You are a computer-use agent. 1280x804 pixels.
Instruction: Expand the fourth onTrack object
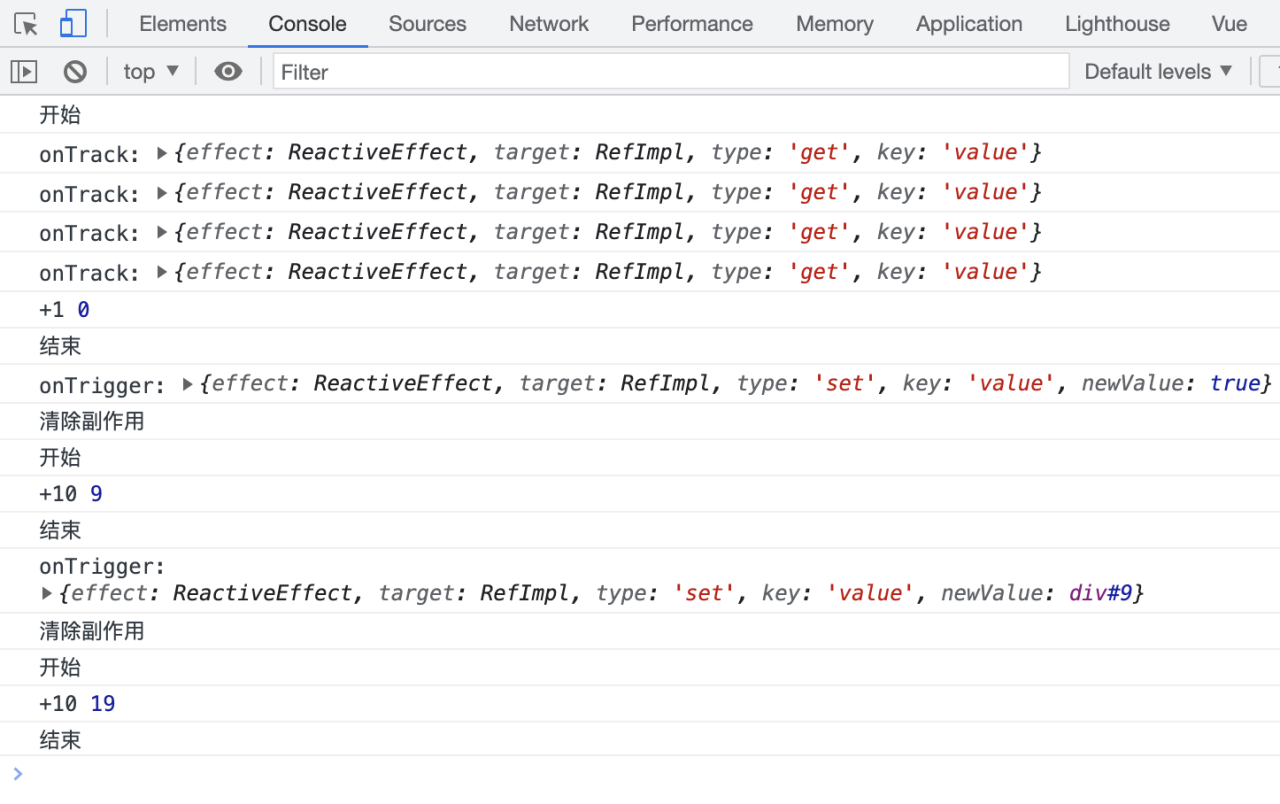[162, 272]
